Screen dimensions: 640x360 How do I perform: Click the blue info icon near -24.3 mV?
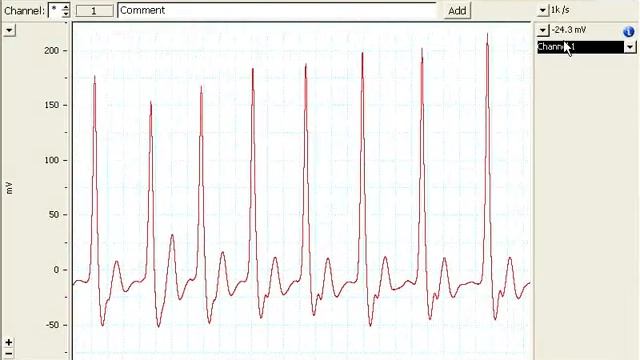pyautogui.click(x=629, y=31)
